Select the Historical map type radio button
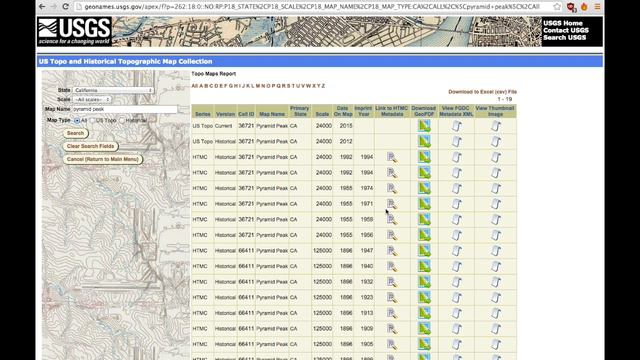This screenshot has width=640, height=360. (122, 120)
